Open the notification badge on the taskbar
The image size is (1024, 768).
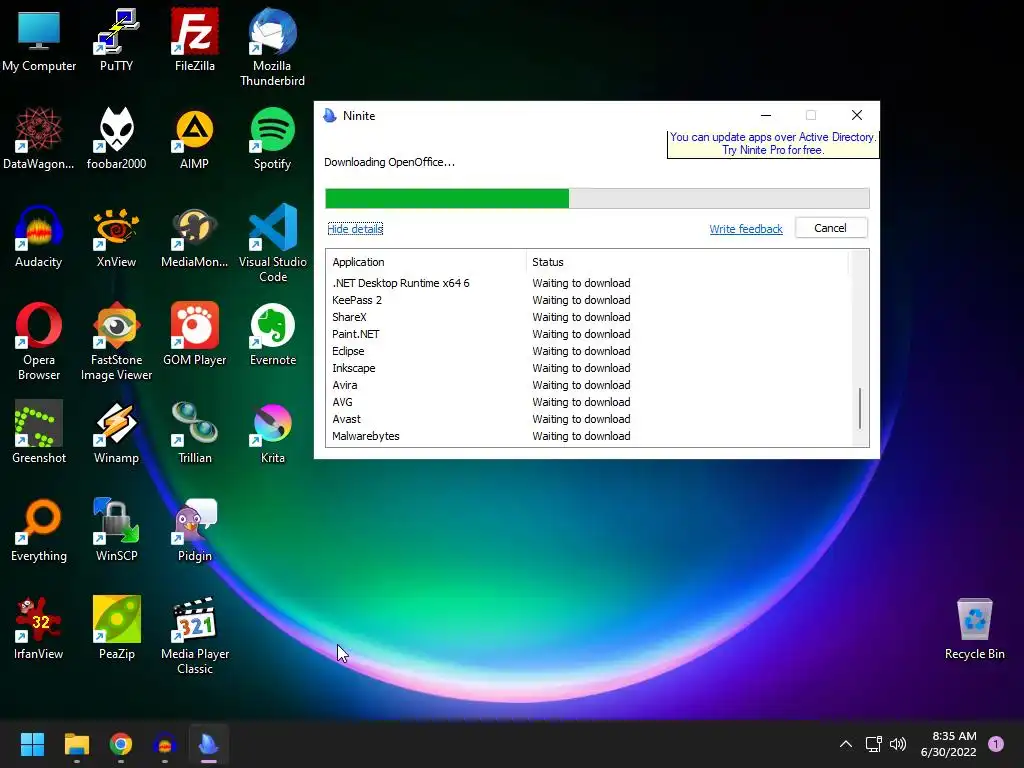click(996, 744)
